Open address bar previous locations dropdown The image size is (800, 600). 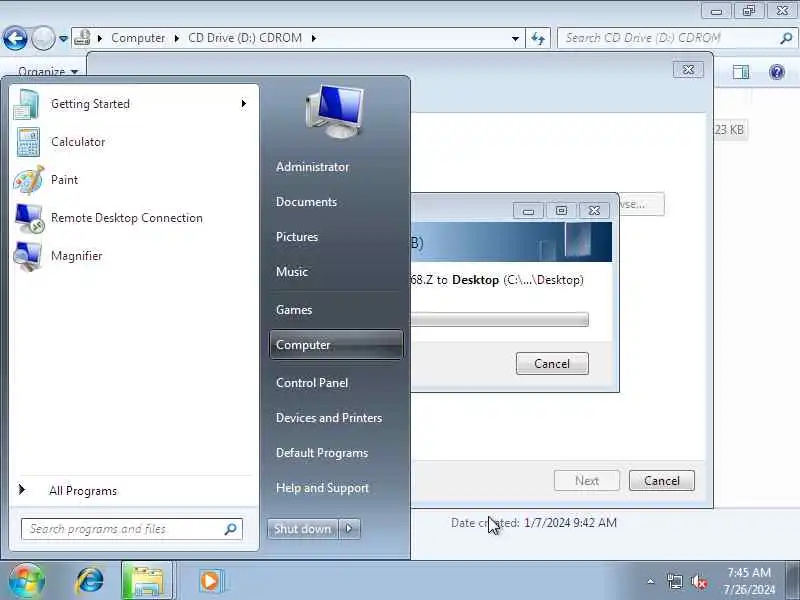(x=515, y=38)
